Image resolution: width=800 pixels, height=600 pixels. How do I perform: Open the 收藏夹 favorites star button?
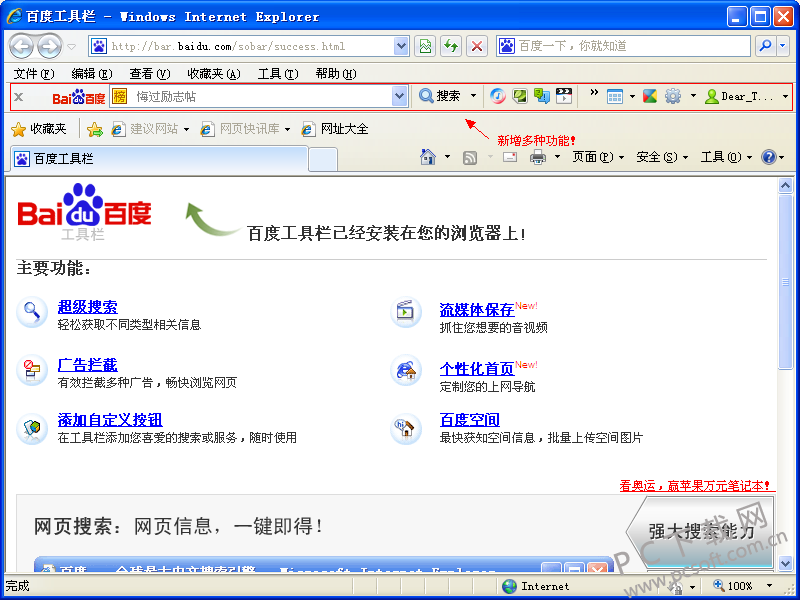coord(39,129)
